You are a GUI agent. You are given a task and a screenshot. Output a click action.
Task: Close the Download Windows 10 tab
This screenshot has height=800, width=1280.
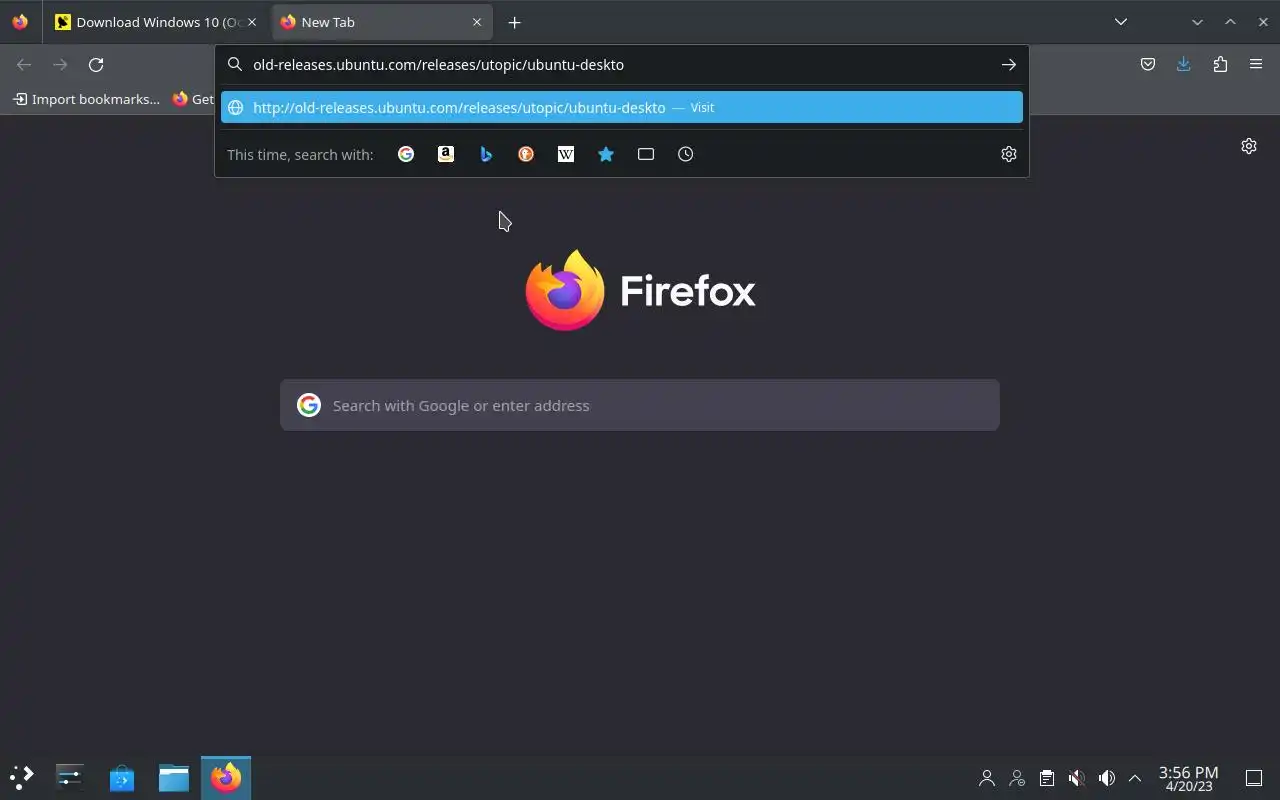252,22
